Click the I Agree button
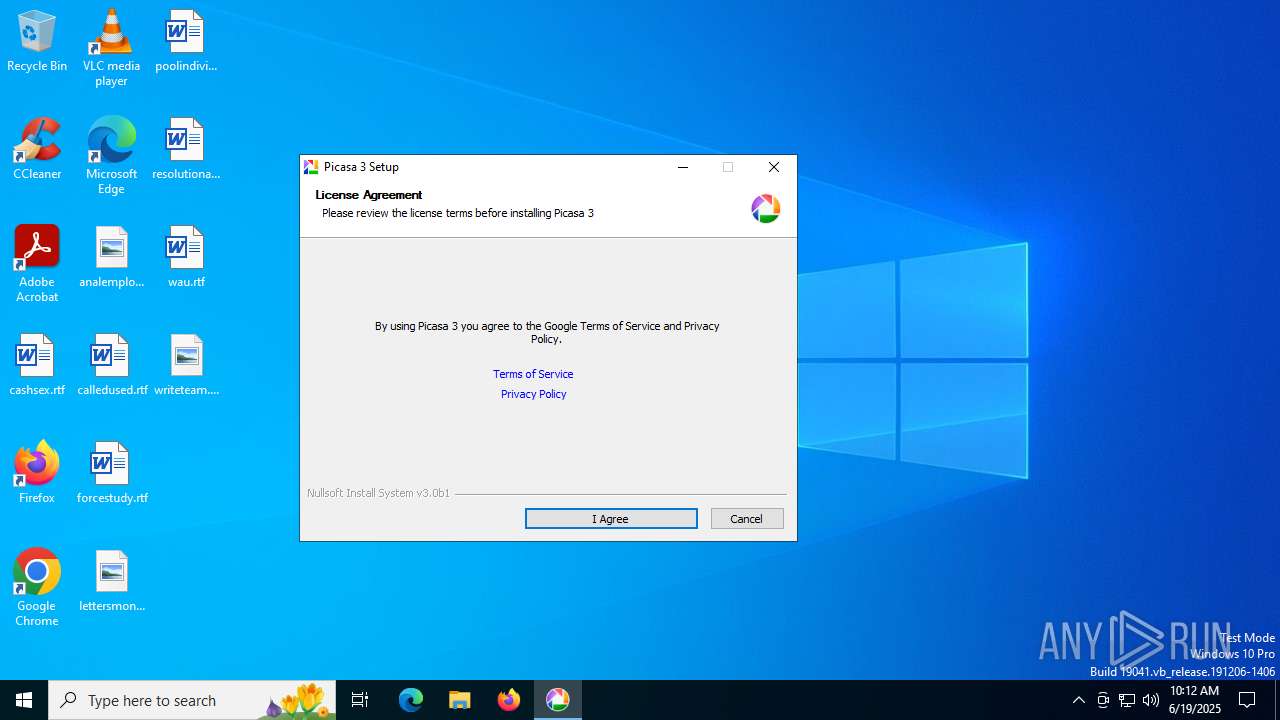The height and width of the screenshot is (720, 1280). click(x=611, y=518)
